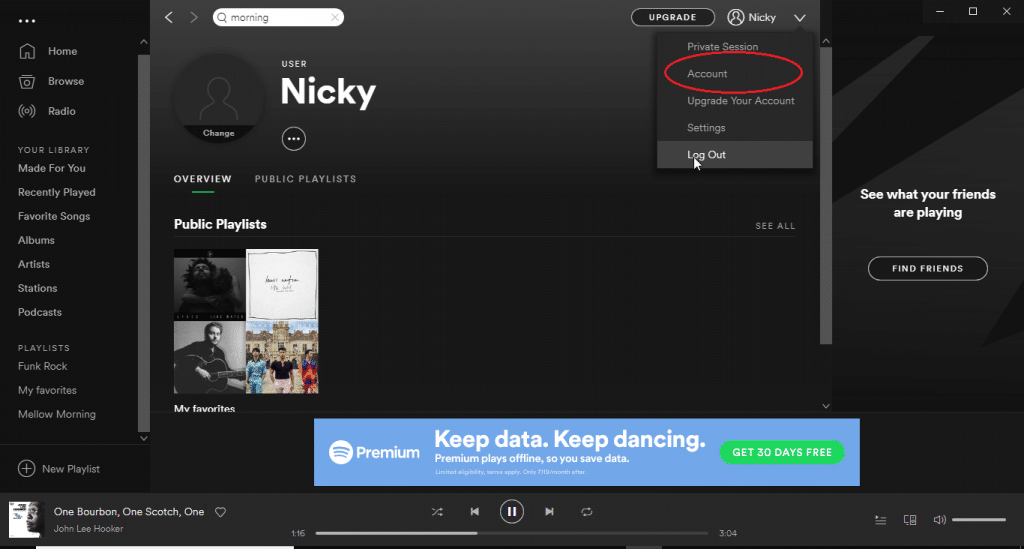Screen dimensions: 1024x549
Task: Click sidebar scroll up arrow
Action: (x=144, y=42)
